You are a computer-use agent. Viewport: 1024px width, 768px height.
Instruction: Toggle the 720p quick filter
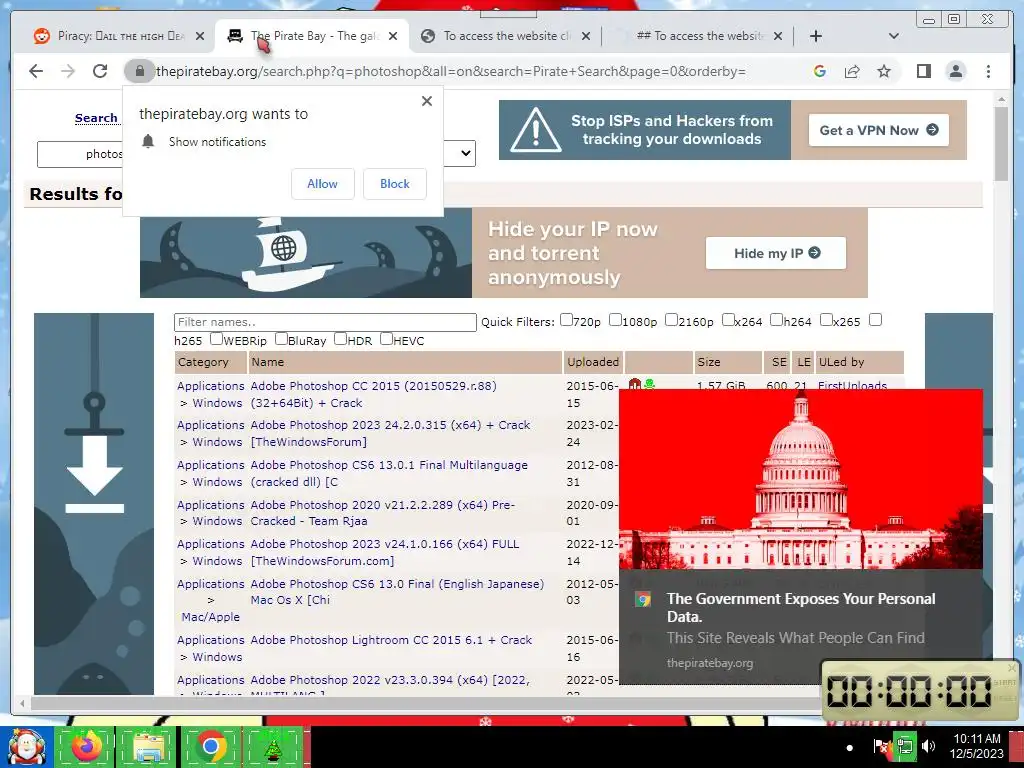click(x=566, y=319)
